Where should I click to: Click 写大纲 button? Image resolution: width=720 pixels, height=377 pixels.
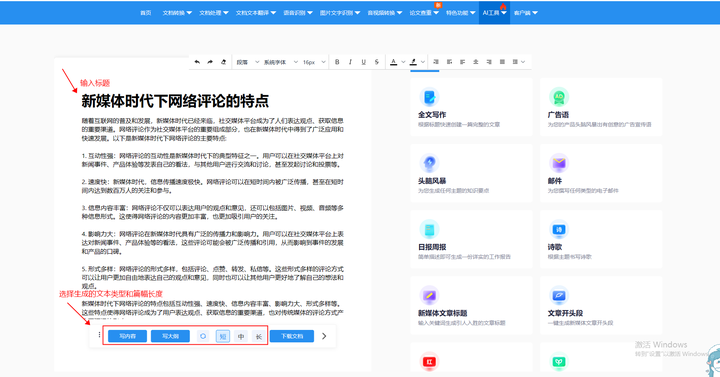pyautogui.click(x=170, y=336)
